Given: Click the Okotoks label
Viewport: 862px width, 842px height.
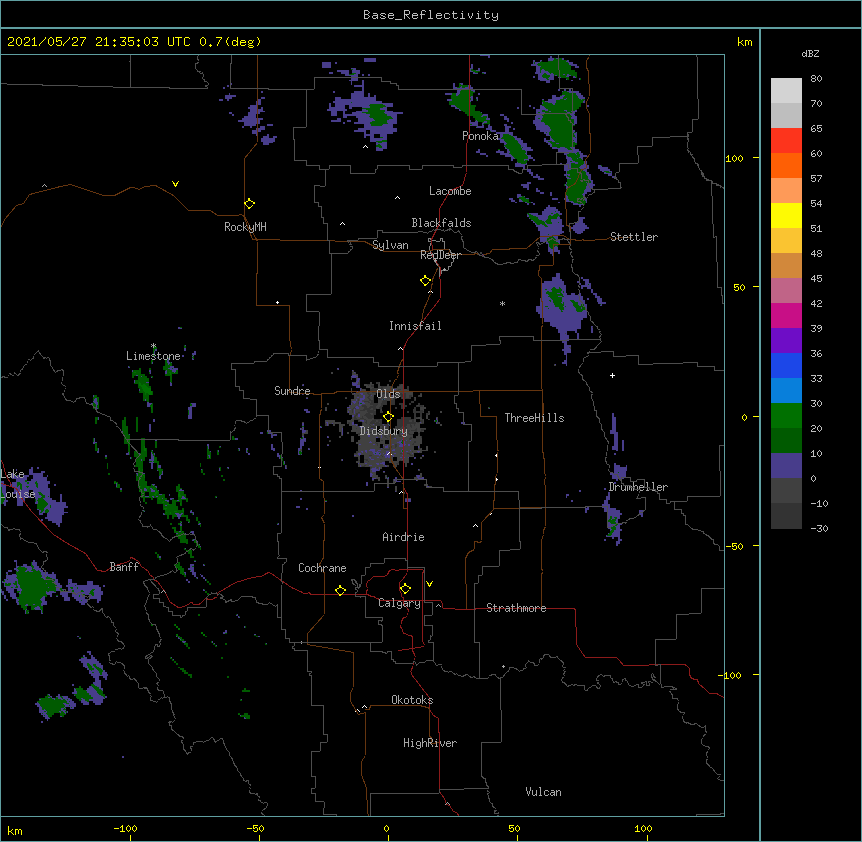Looking at the screenshot, I should [x=412, y=700].
